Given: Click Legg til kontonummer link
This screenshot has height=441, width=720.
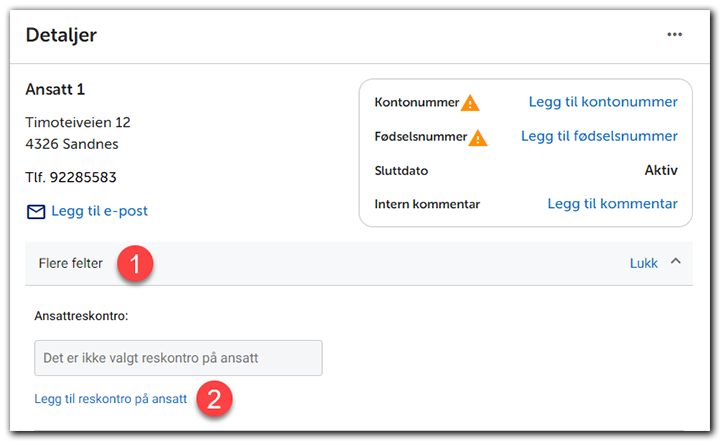Looking at the screenshot, I should 603,102.
